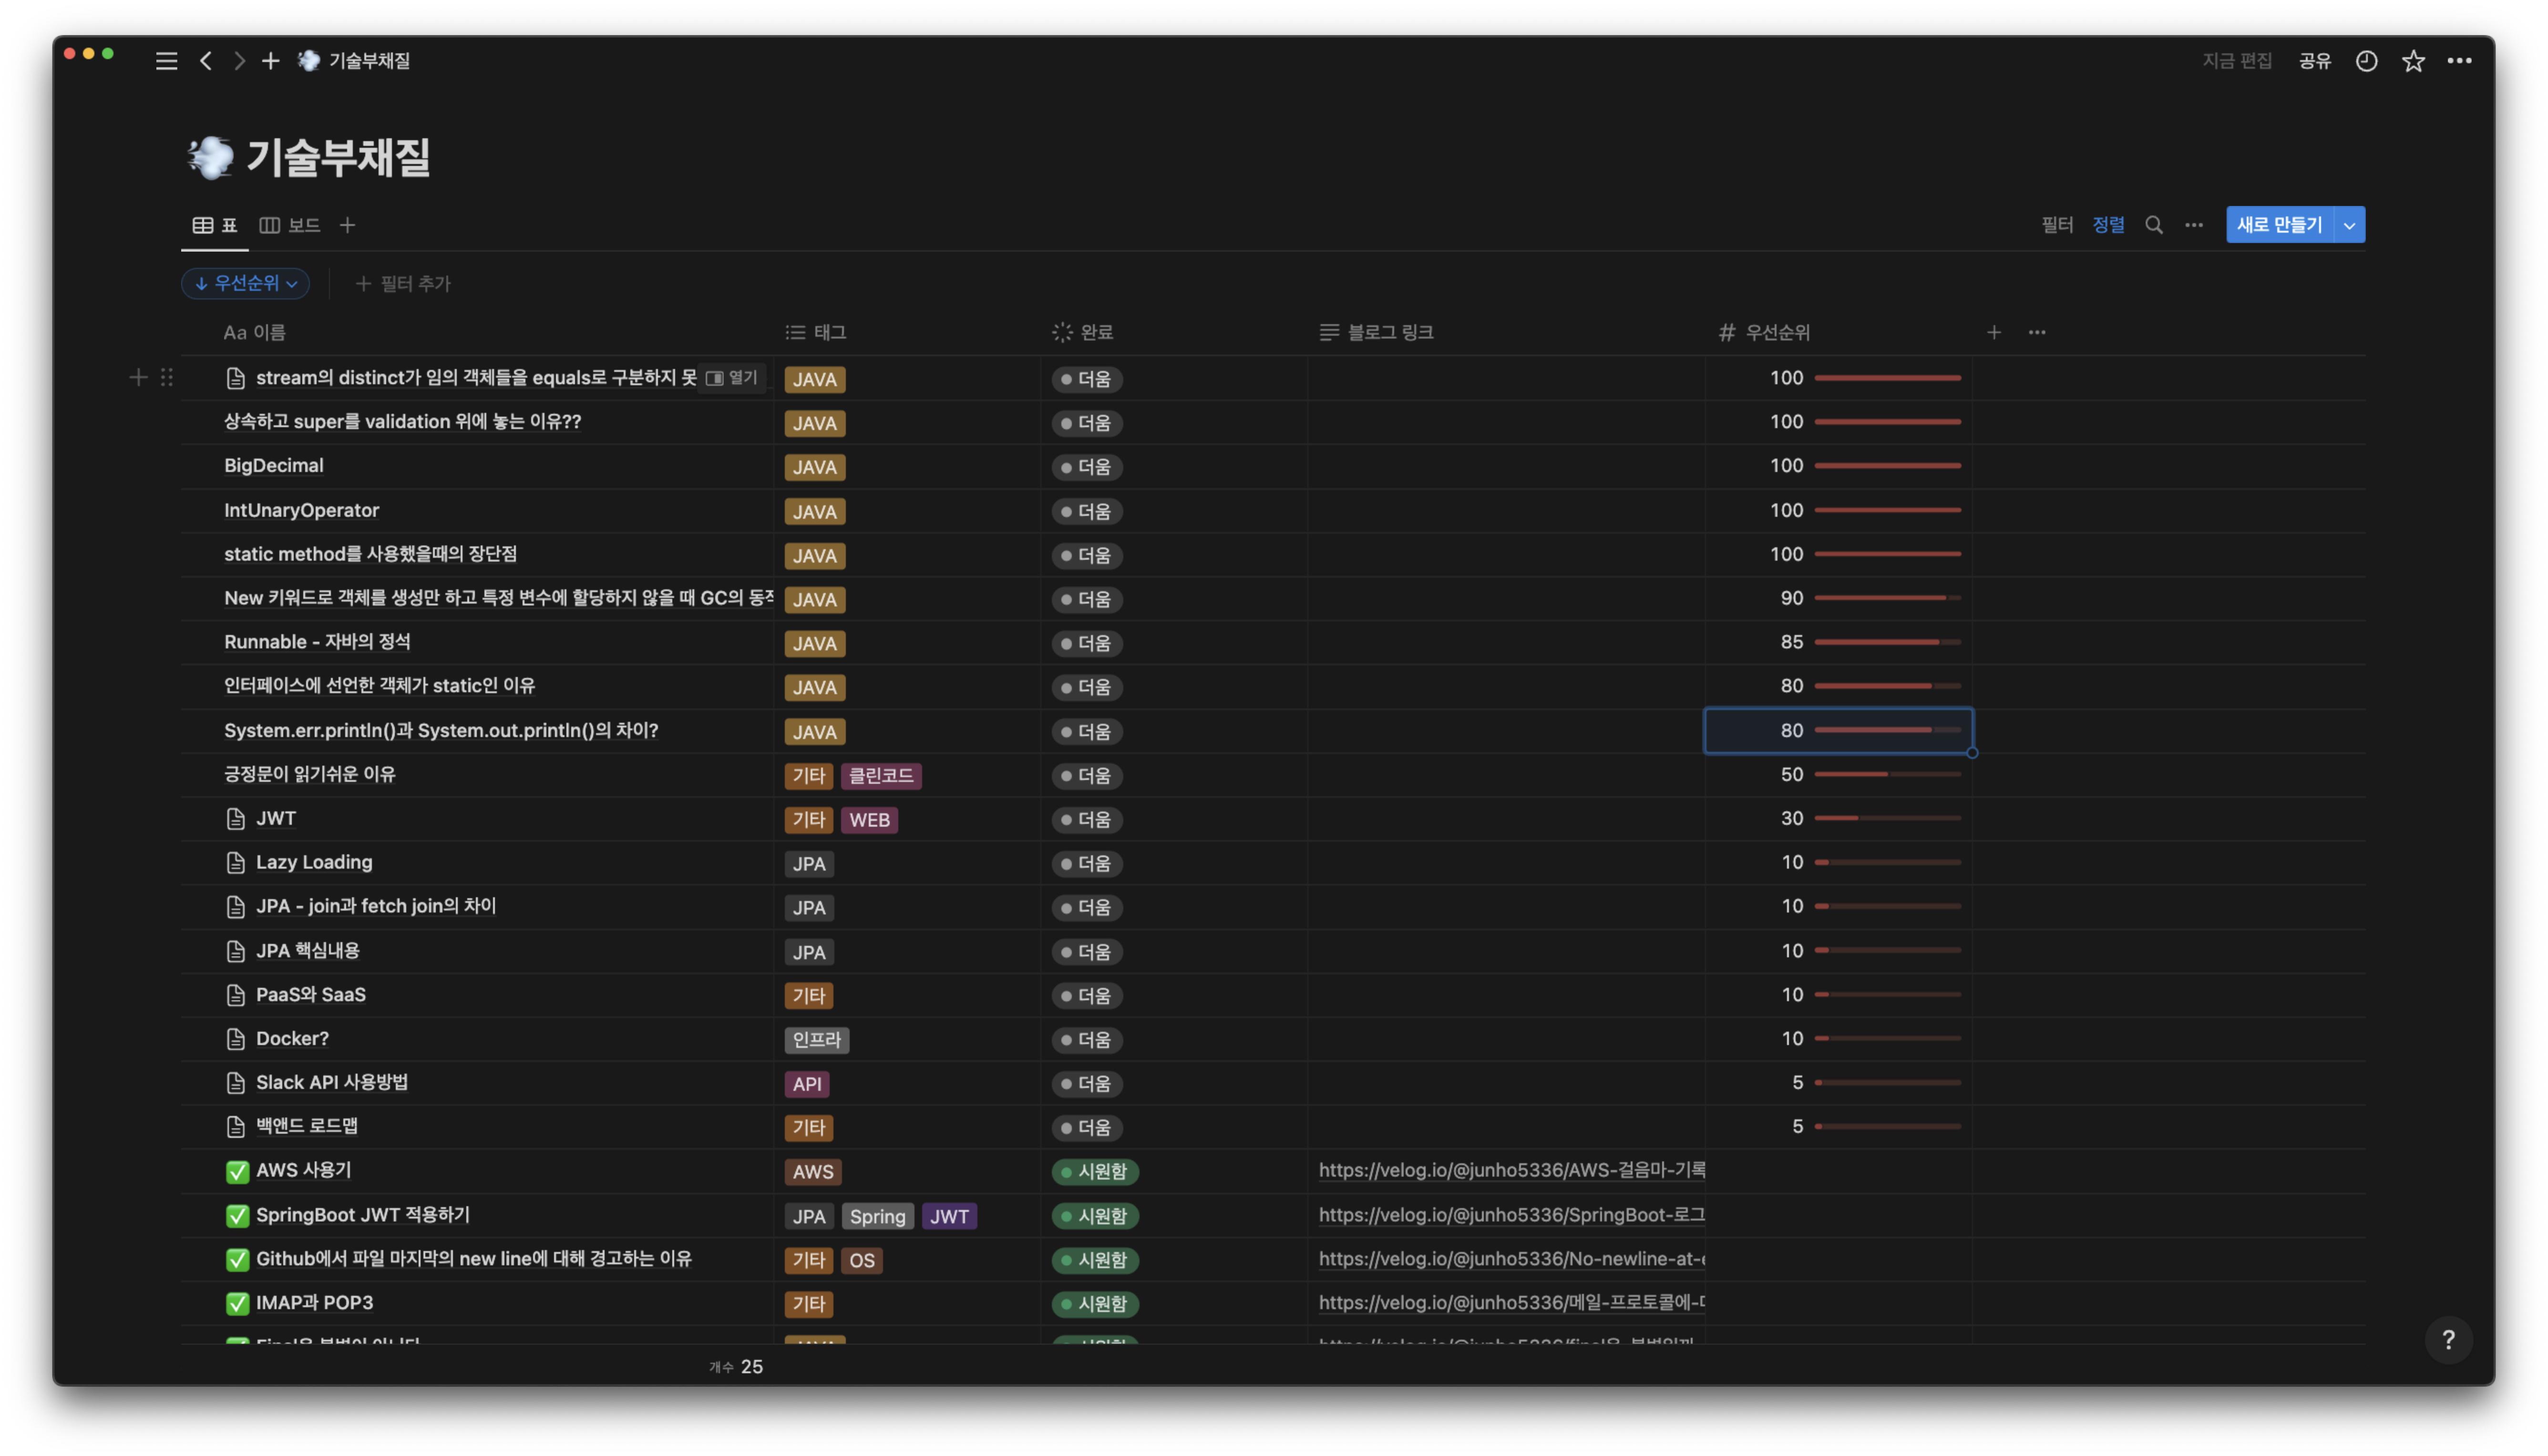Image resolution: width=2548 pixels, height=1456 pixels.
Task: Click the green checkmark on AWS 사용기
Action: tap(237, 1172)
